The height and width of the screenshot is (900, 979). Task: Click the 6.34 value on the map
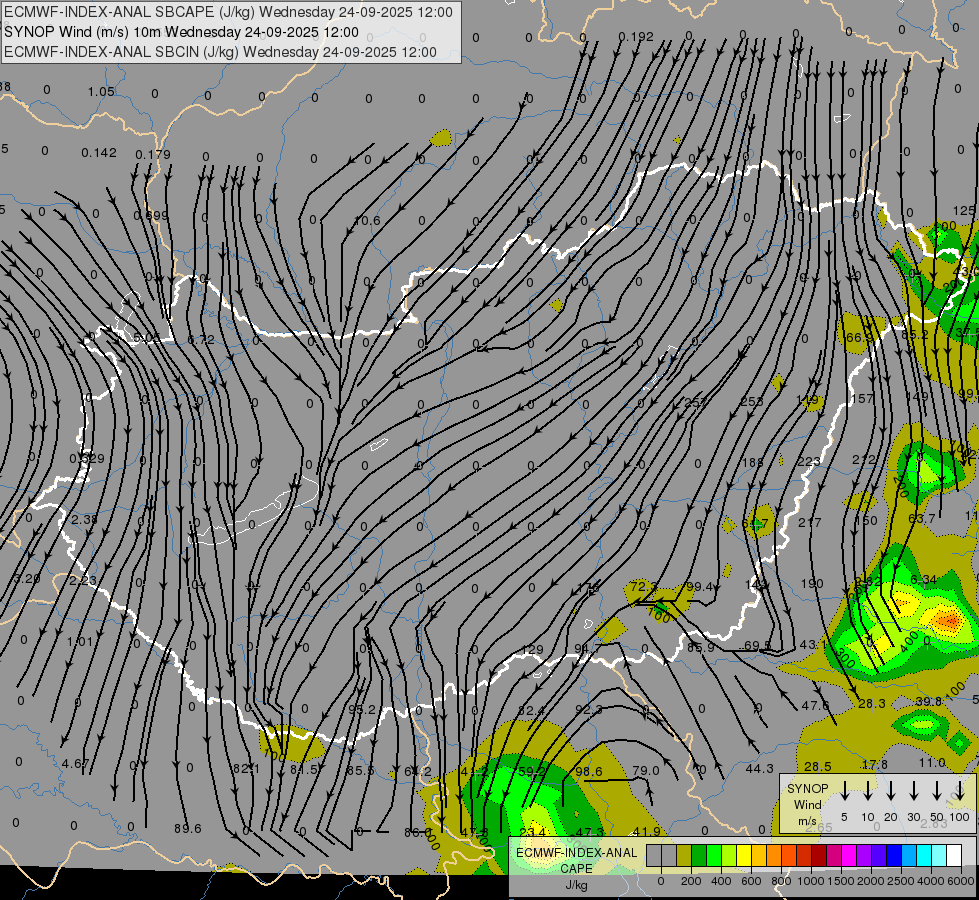(x=923, y=580)
